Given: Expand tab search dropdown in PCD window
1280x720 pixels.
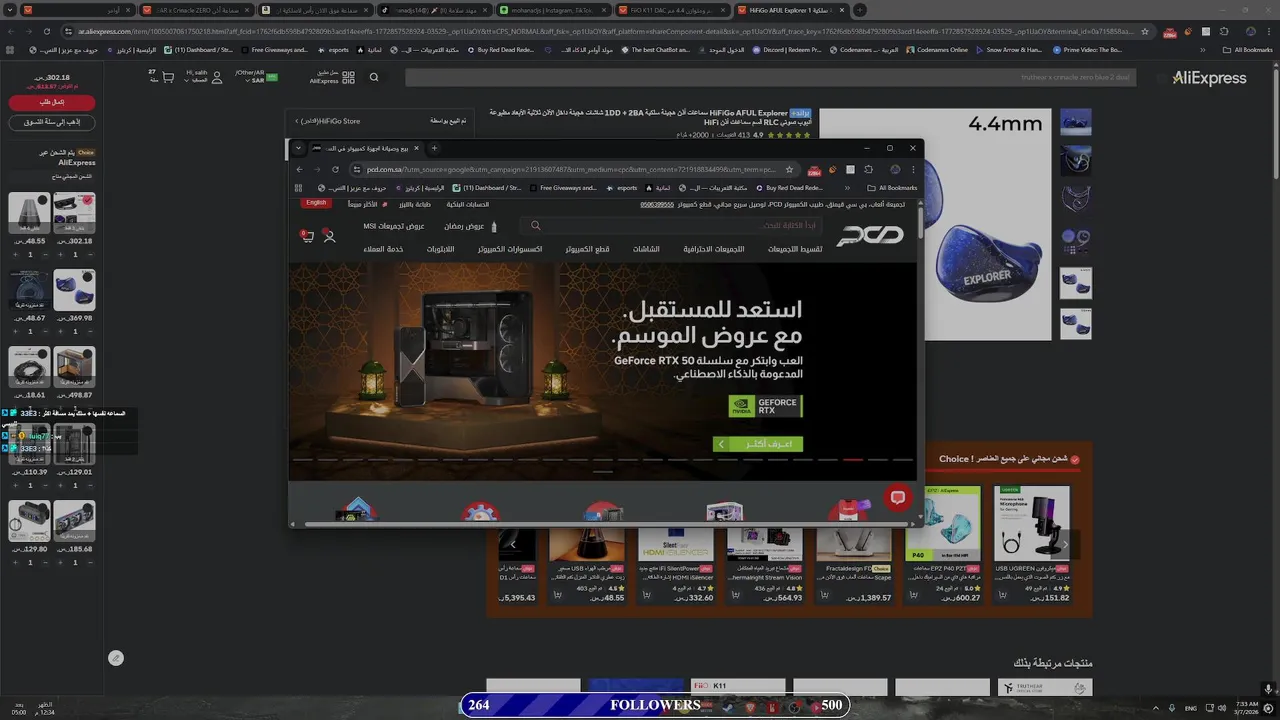Looking at the screenshot, I should pos(298,148).
